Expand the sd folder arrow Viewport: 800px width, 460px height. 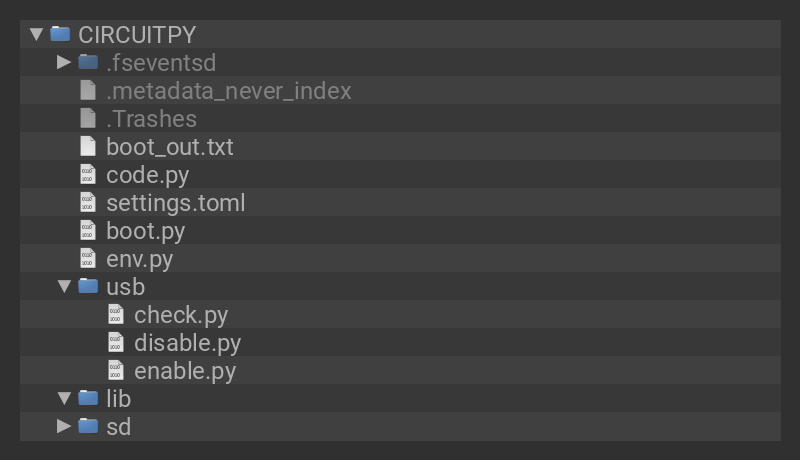click(x=64, y=426)
